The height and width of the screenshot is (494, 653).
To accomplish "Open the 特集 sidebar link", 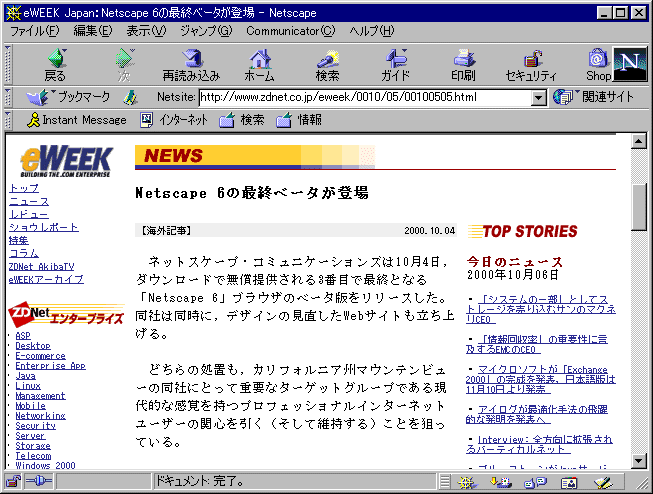I will pos(19,240).
